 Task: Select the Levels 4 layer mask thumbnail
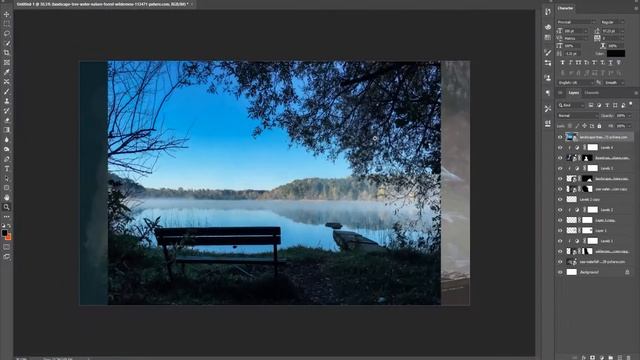coord(592,147)
